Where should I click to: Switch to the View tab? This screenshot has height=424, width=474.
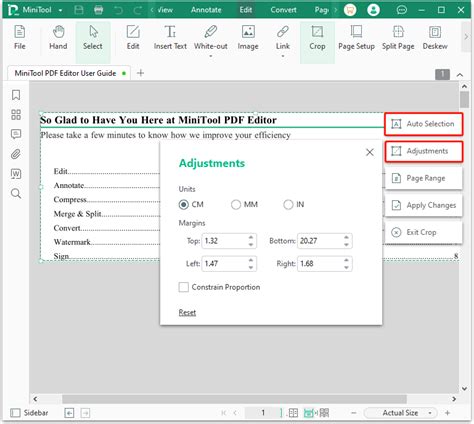tap(165, 10)
